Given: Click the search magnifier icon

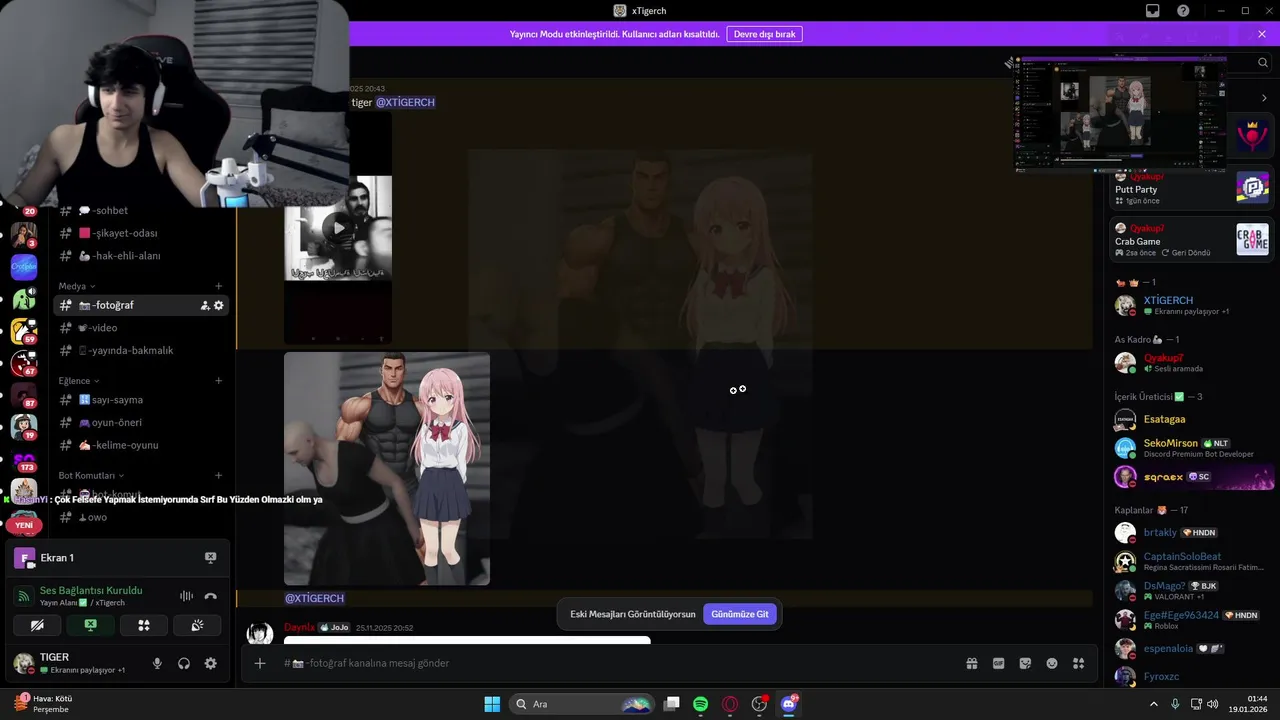Looking at the screenshot, I should [1263, 62].
